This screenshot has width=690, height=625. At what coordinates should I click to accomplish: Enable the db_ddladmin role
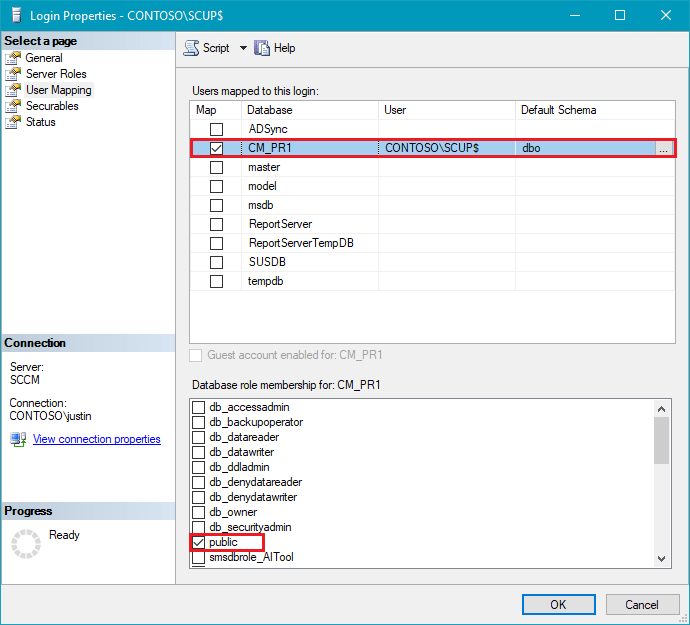[198, 467]
